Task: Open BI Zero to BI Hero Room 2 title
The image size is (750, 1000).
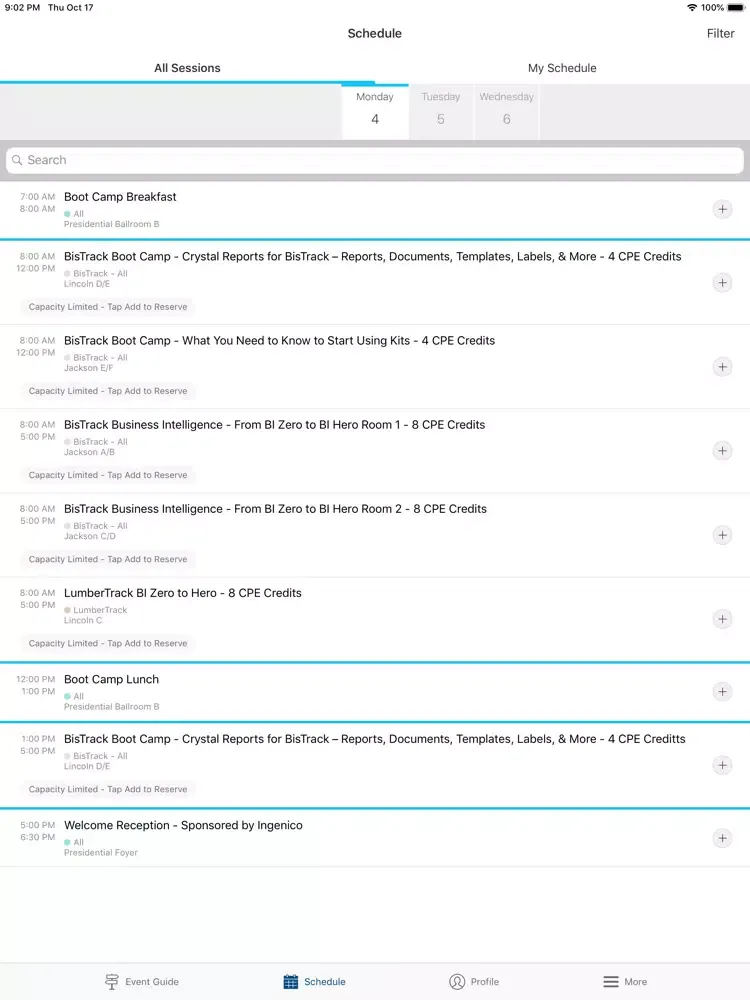Action: click(275, 509)
